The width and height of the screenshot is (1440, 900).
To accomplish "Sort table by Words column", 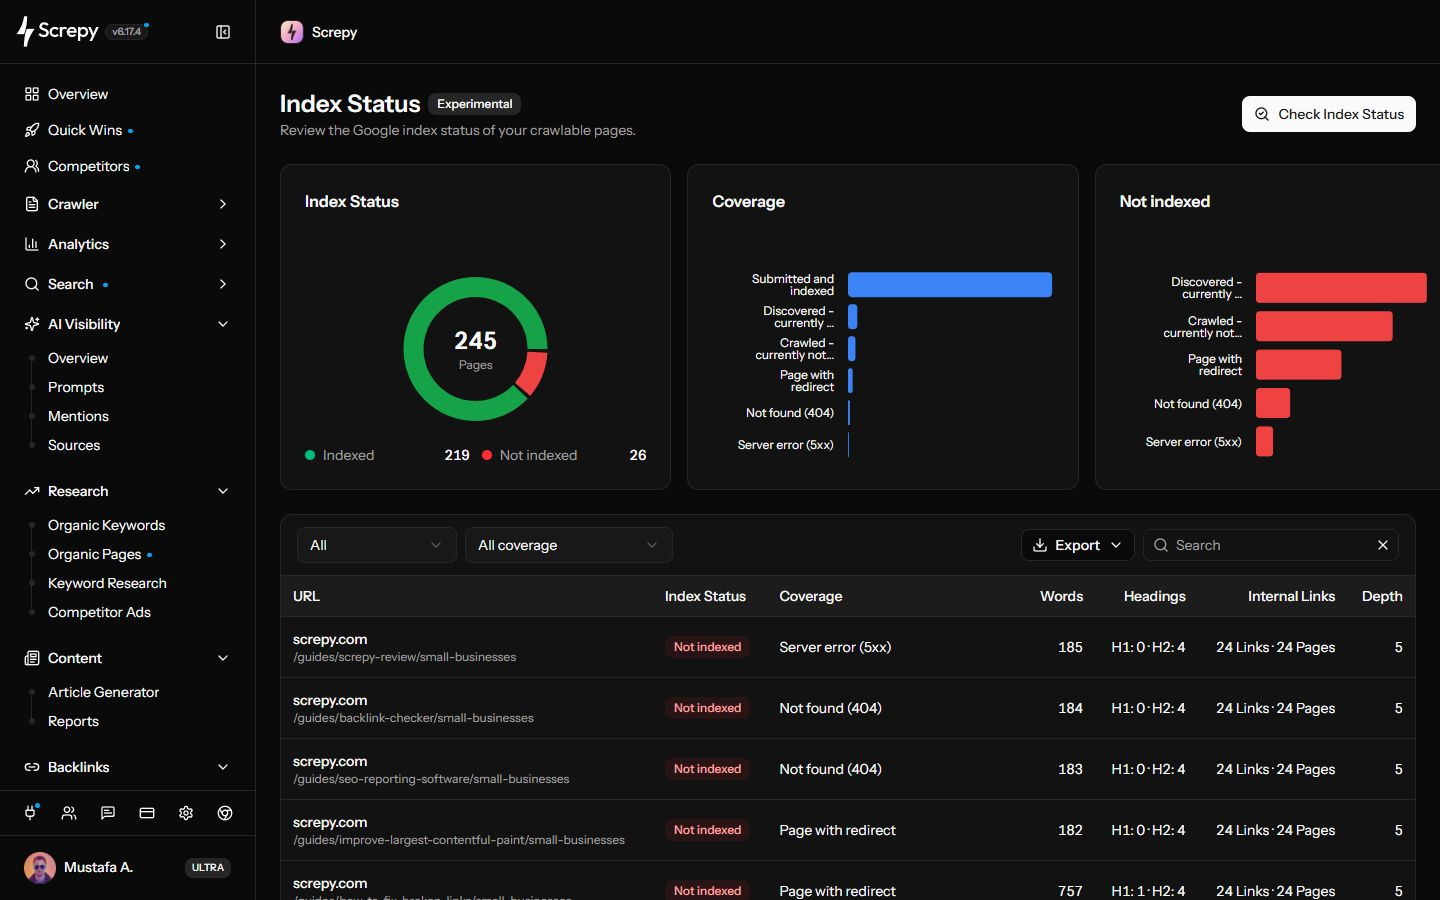I will click(x=1061, y=596).
